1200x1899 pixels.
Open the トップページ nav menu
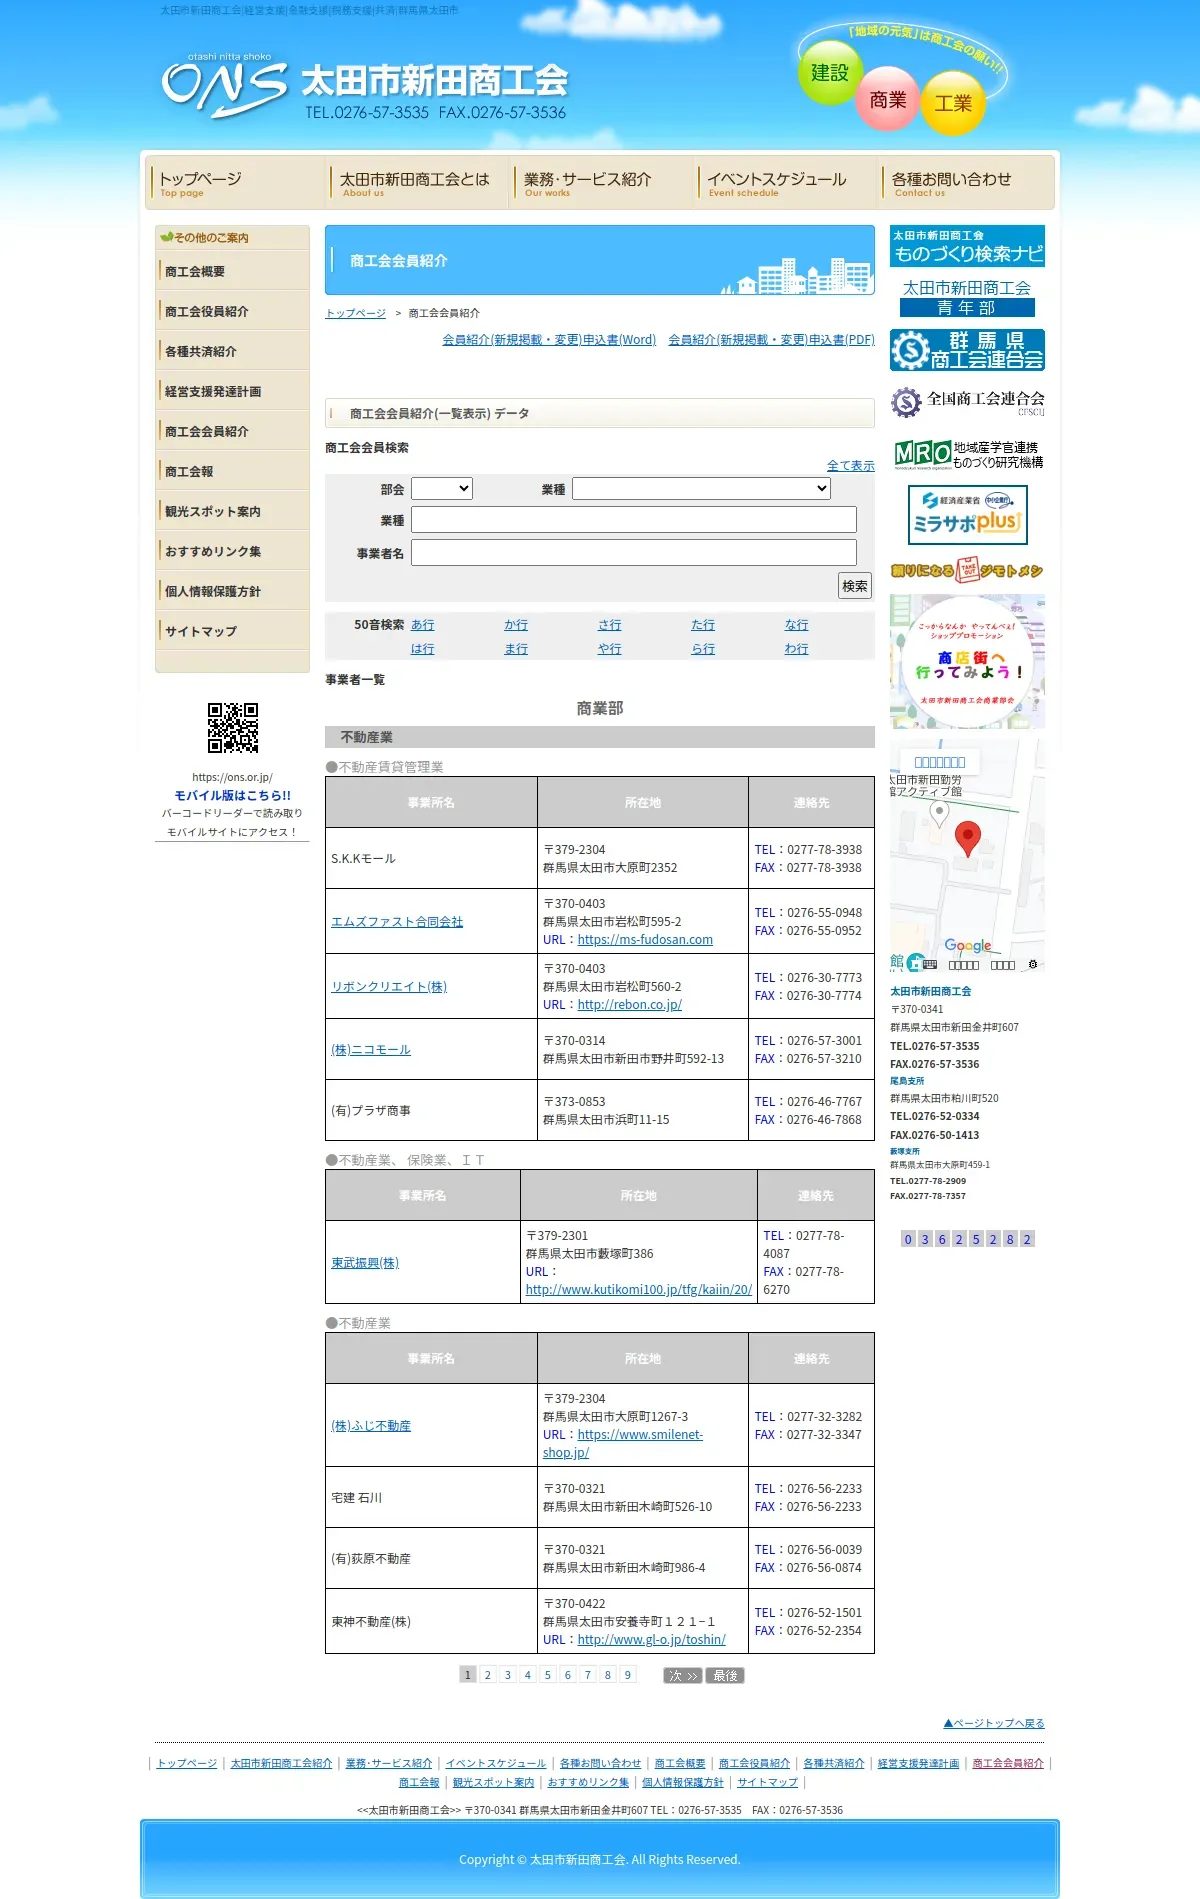click(x=235, y=182)
